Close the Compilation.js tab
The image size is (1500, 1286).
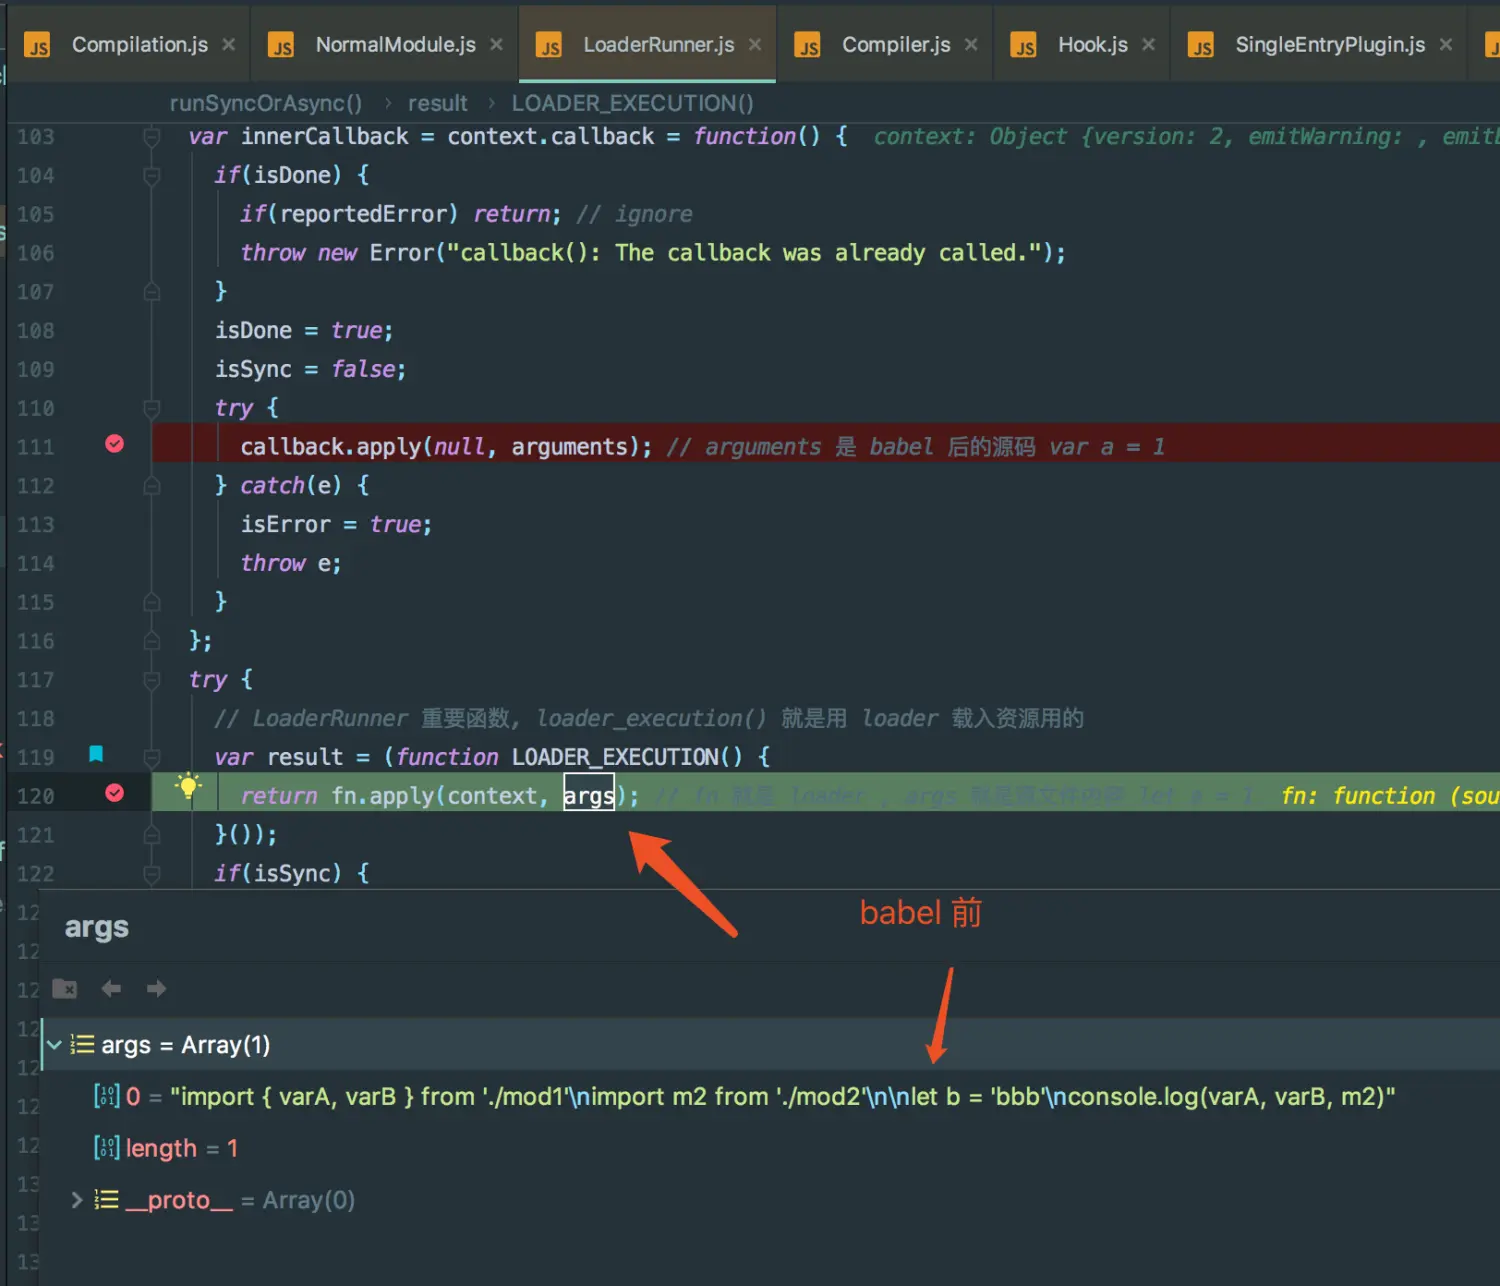coord(229,45)
